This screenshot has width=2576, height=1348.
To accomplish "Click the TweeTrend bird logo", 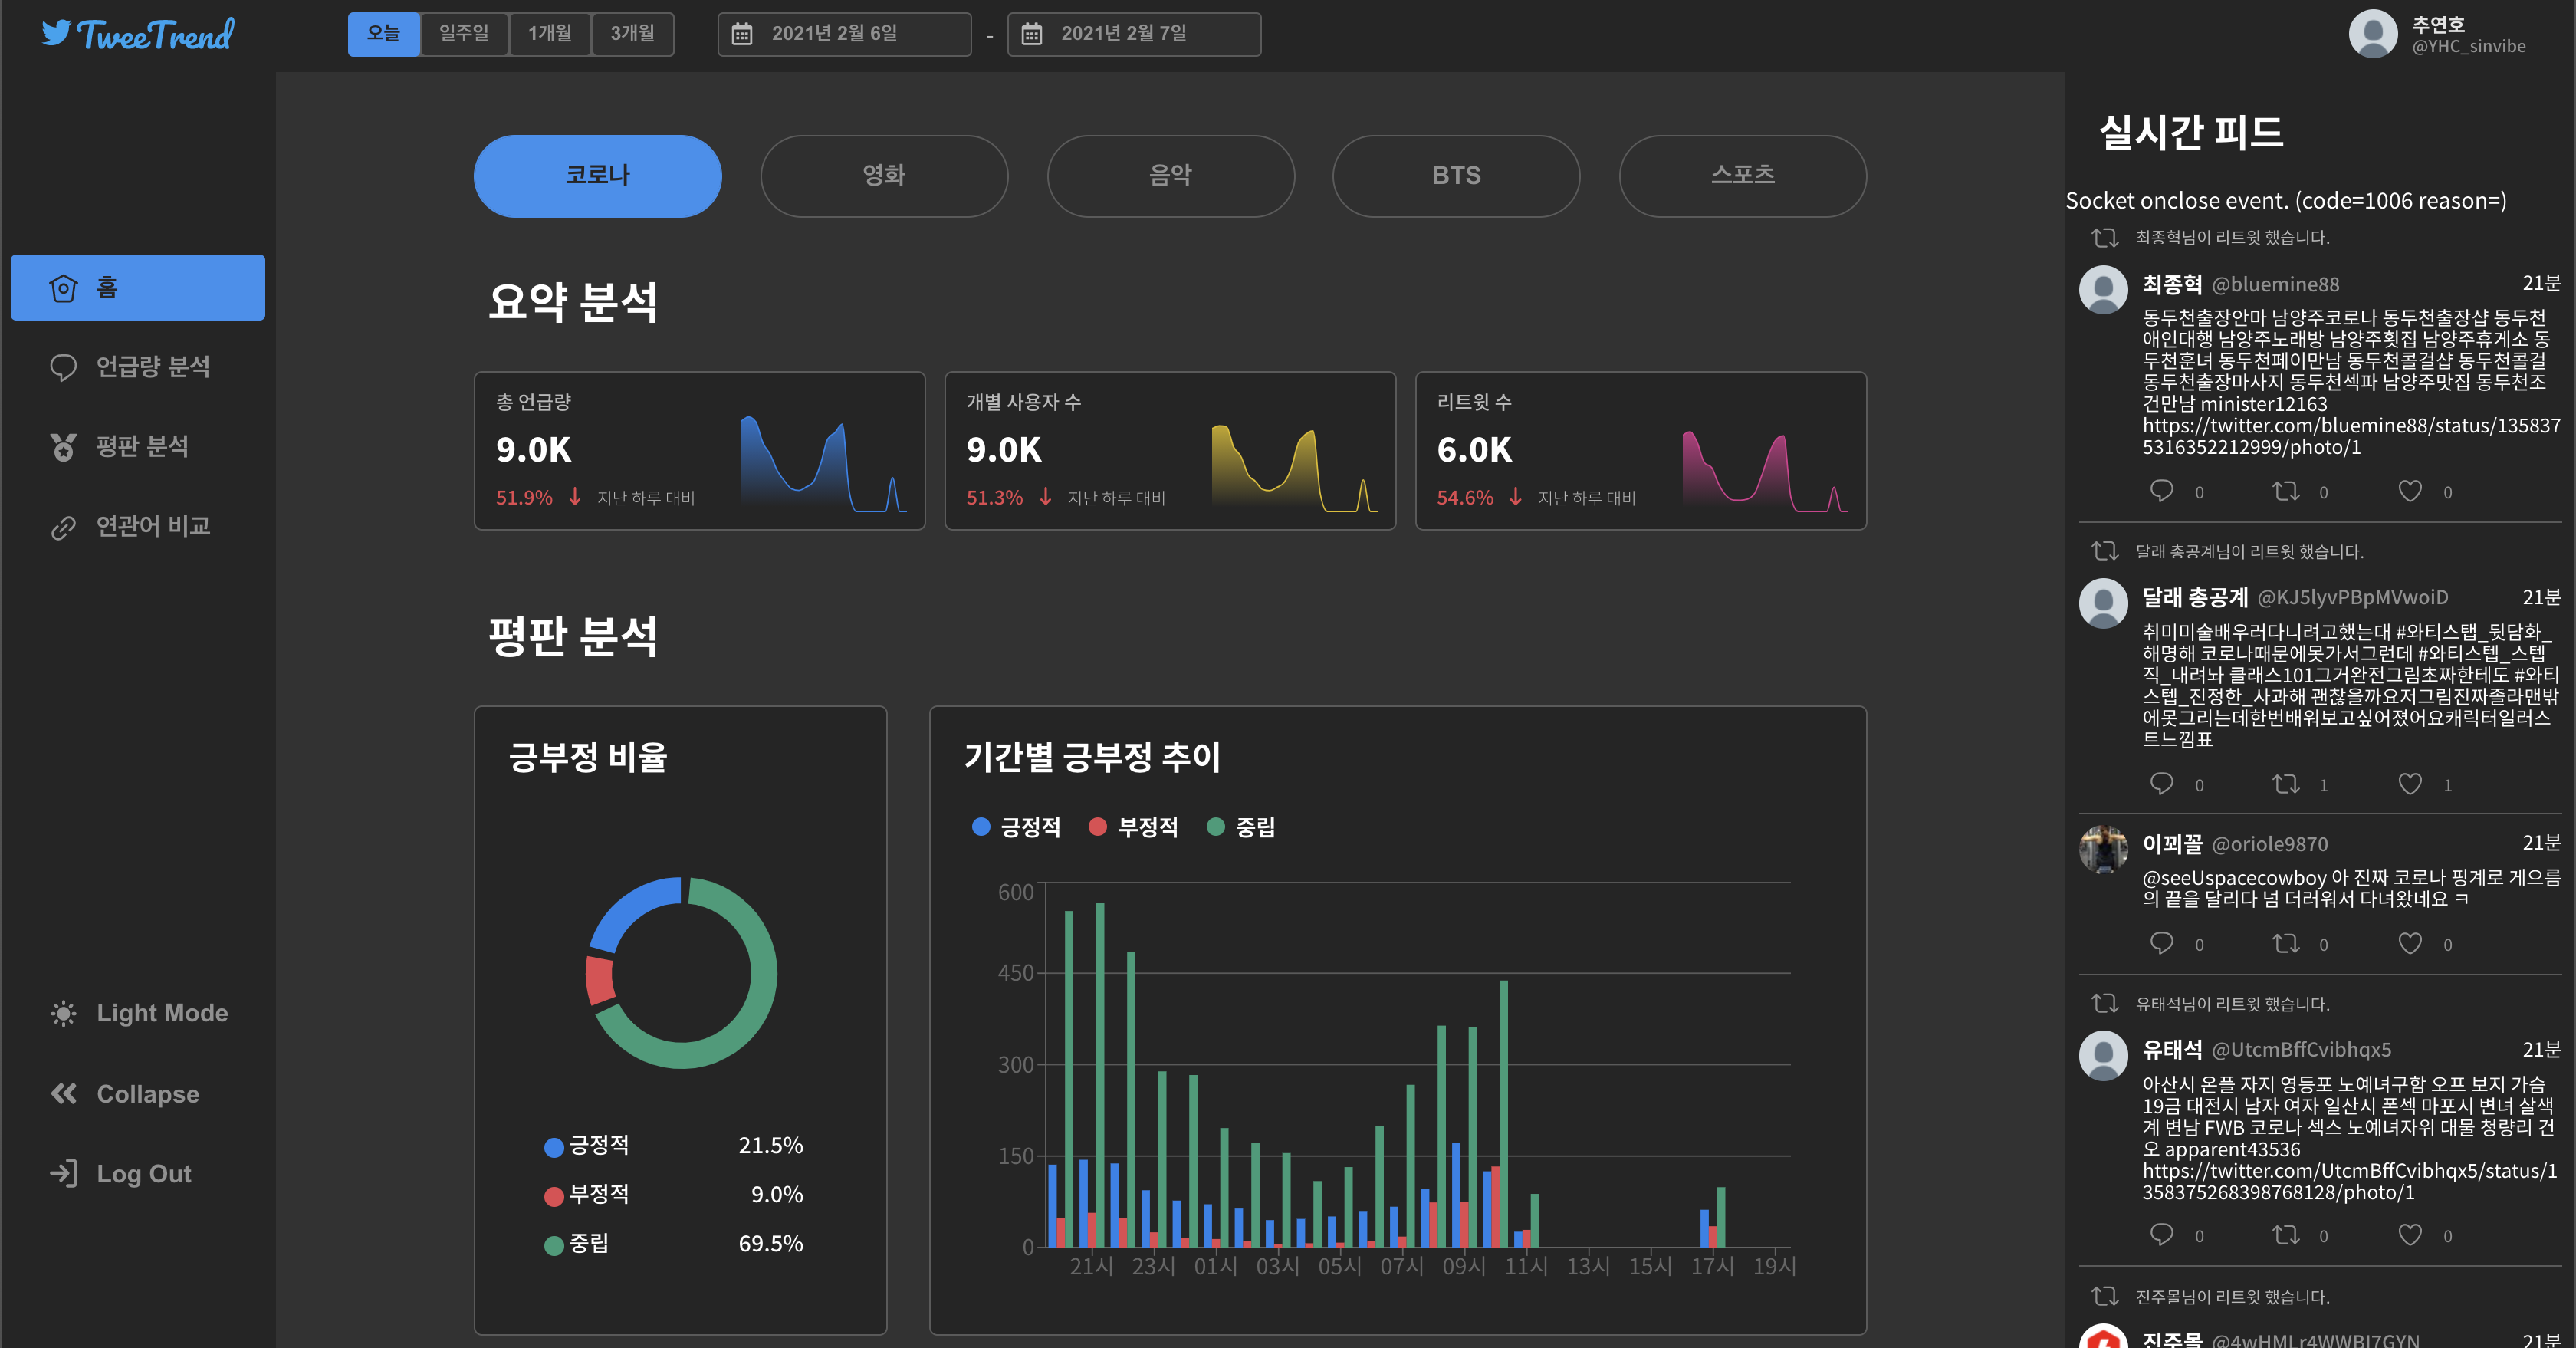I will 57,33.
